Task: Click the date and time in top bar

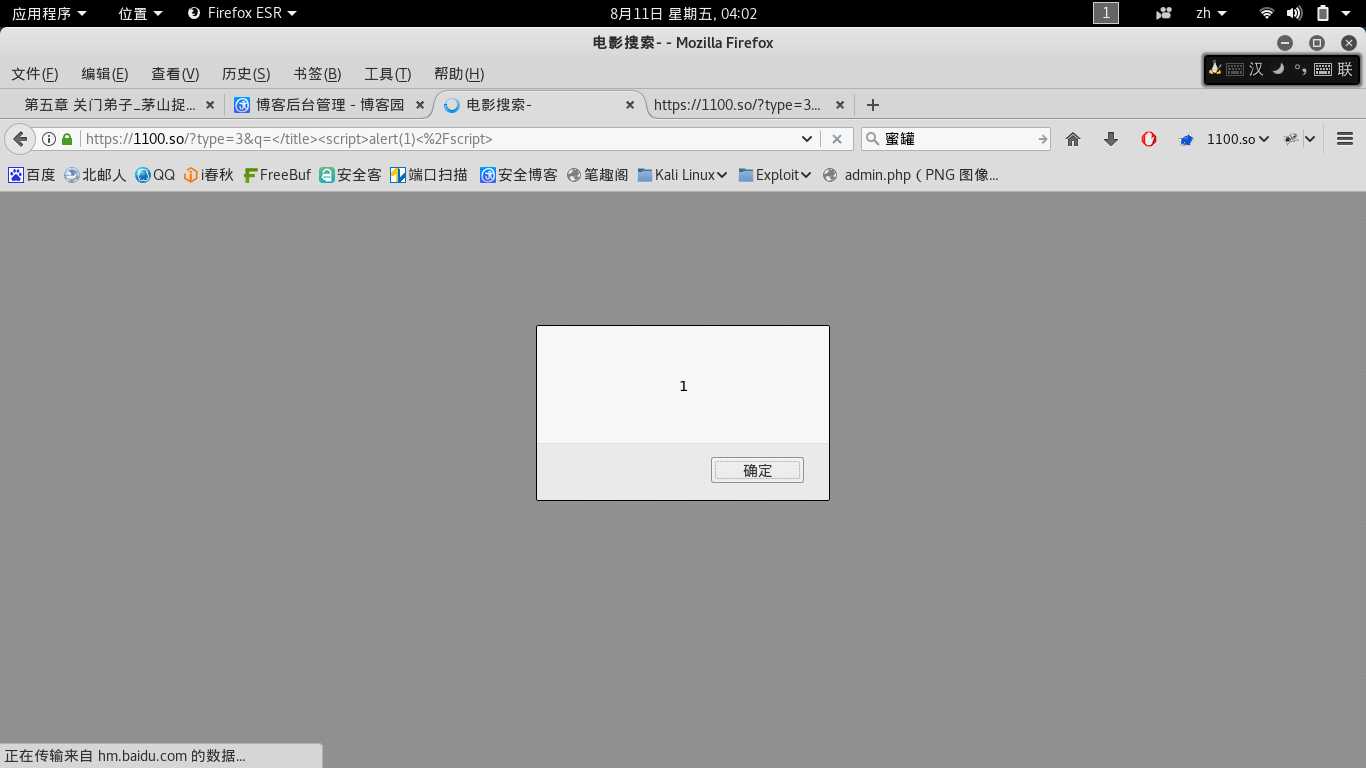Action: point(683,13)
